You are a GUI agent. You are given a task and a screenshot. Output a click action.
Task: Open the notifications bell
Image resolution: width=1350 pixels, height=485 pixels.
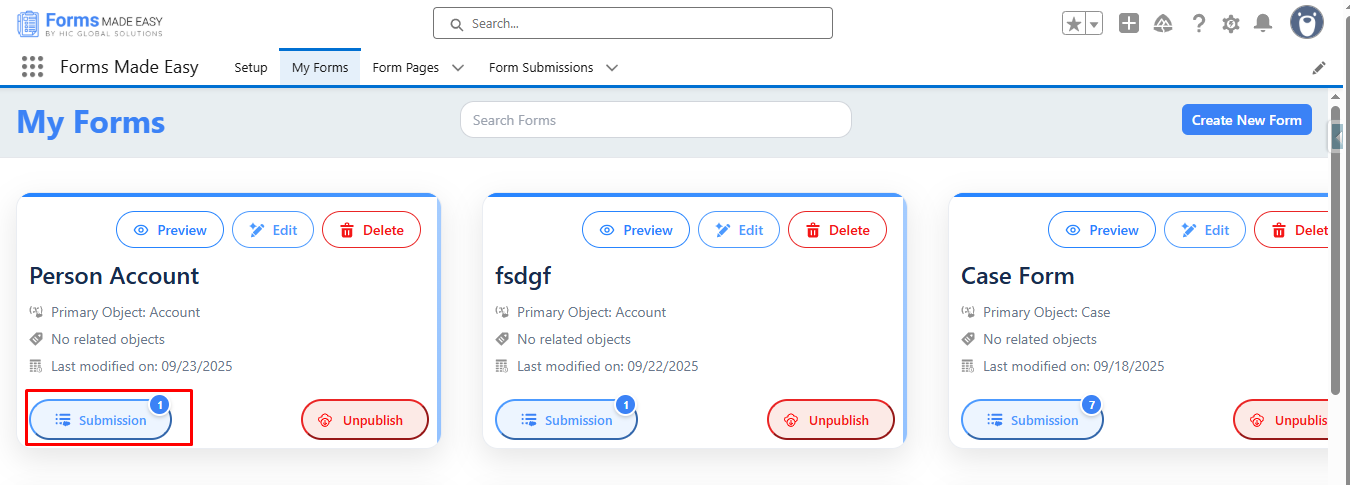[1263, 23]
